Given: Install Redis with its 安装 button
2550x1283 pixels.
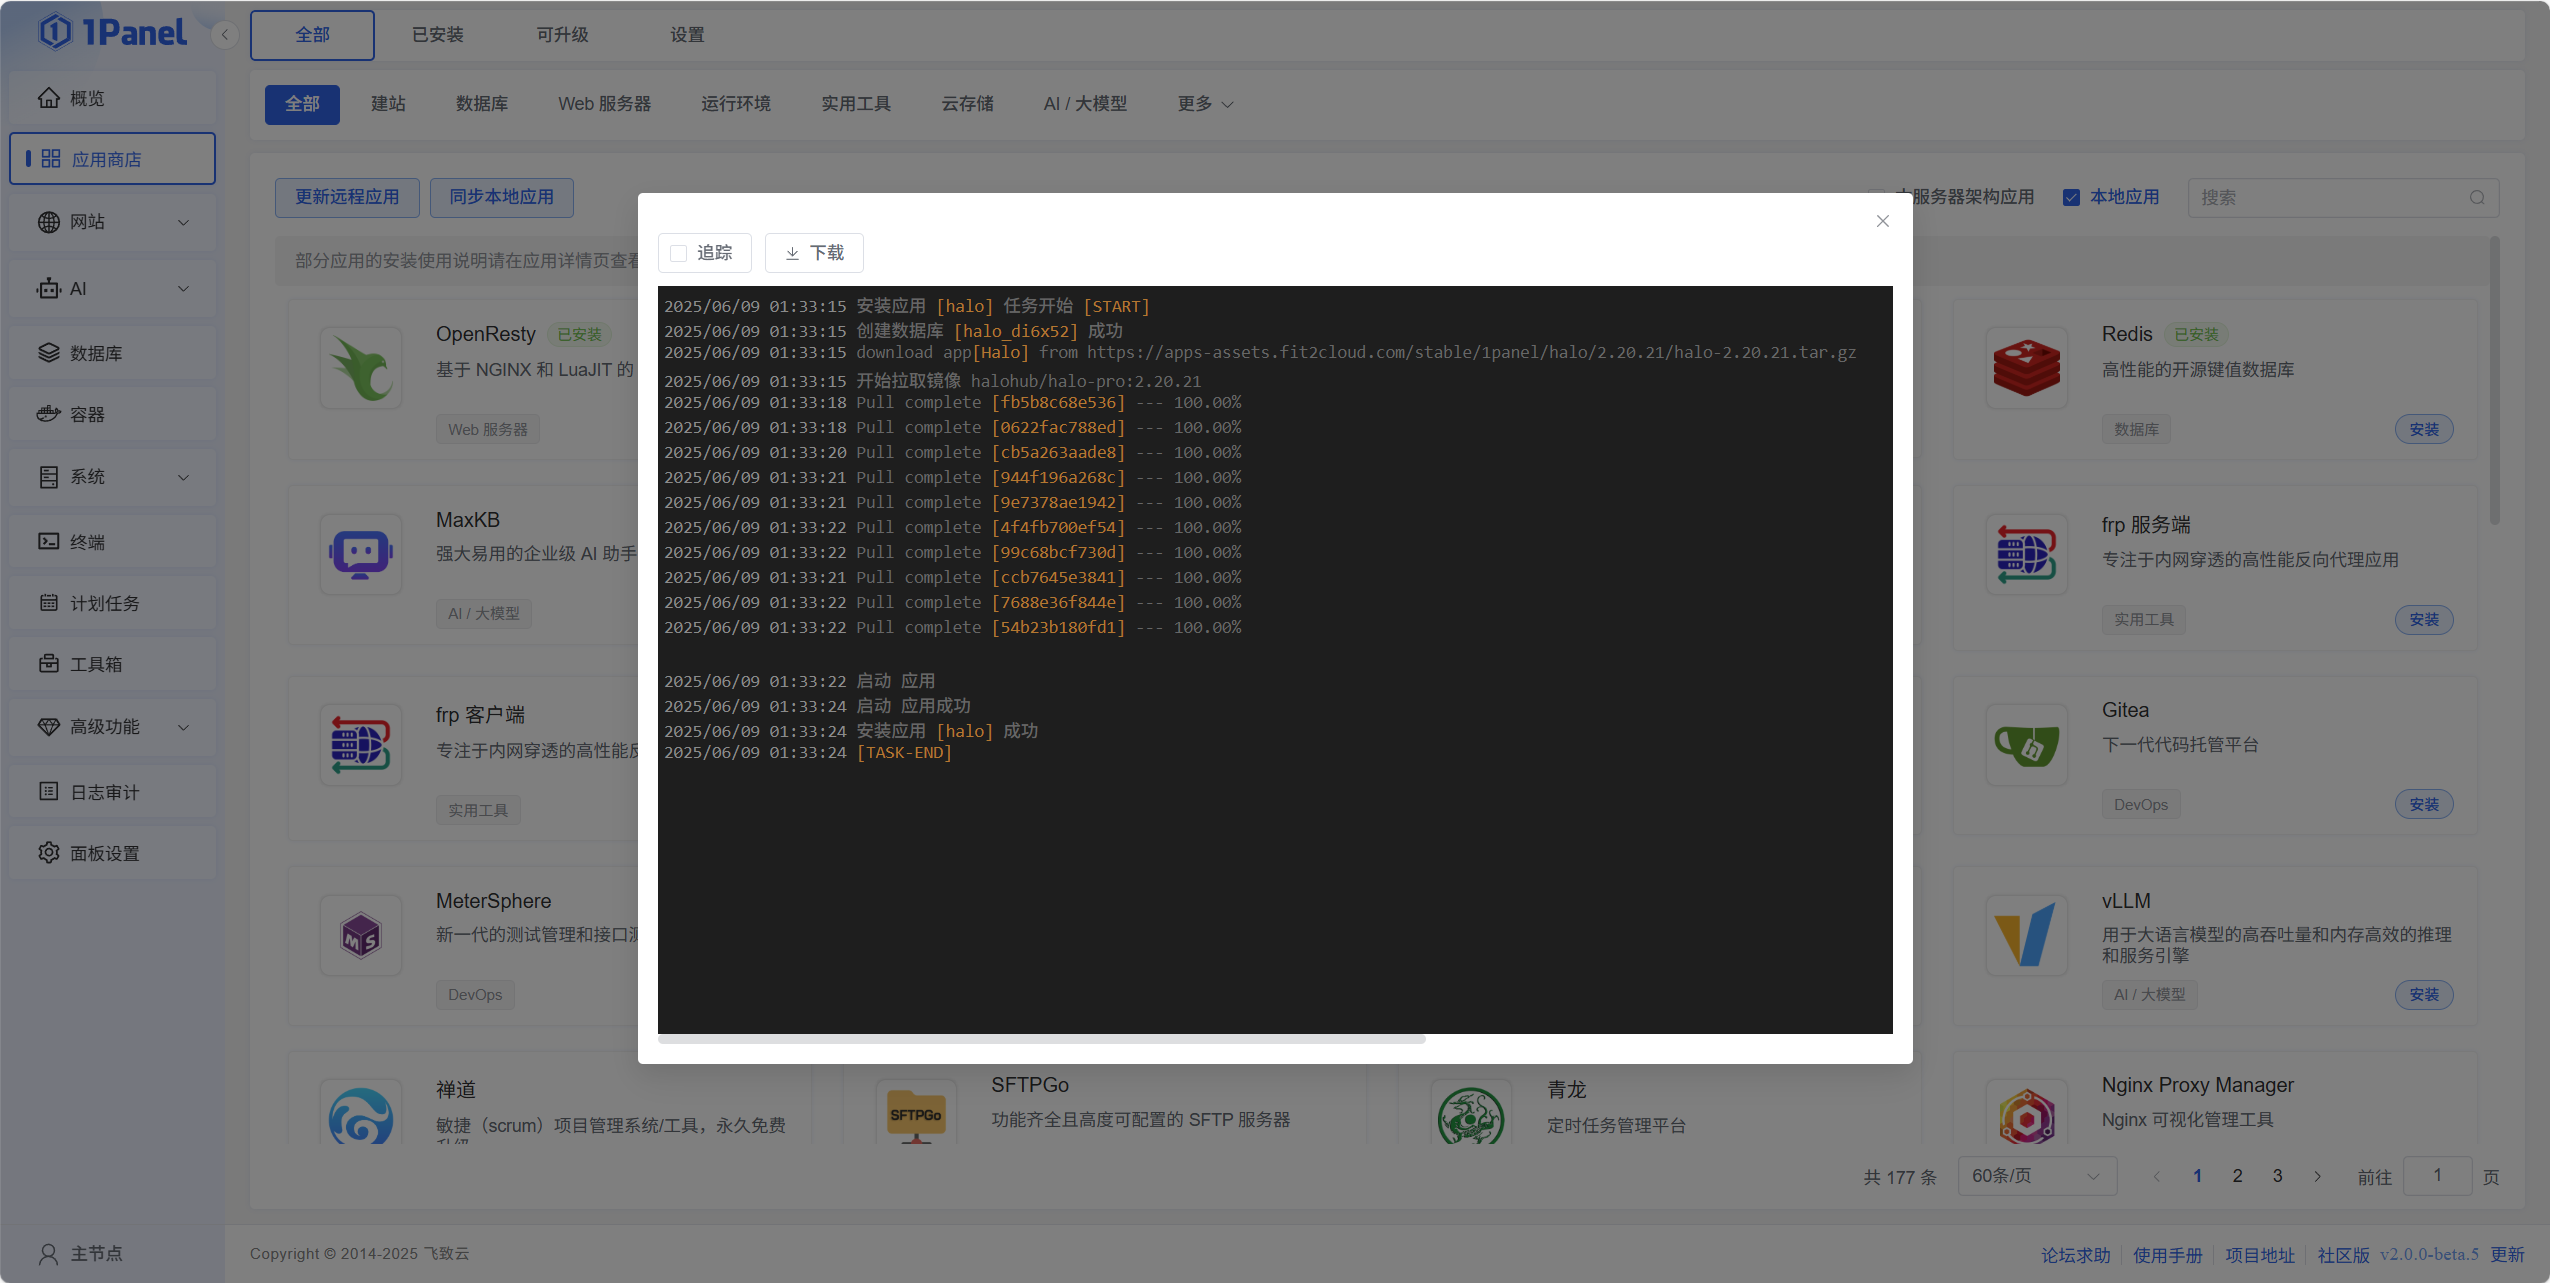Looking at the screenshot, I should tap(2424, 429).
